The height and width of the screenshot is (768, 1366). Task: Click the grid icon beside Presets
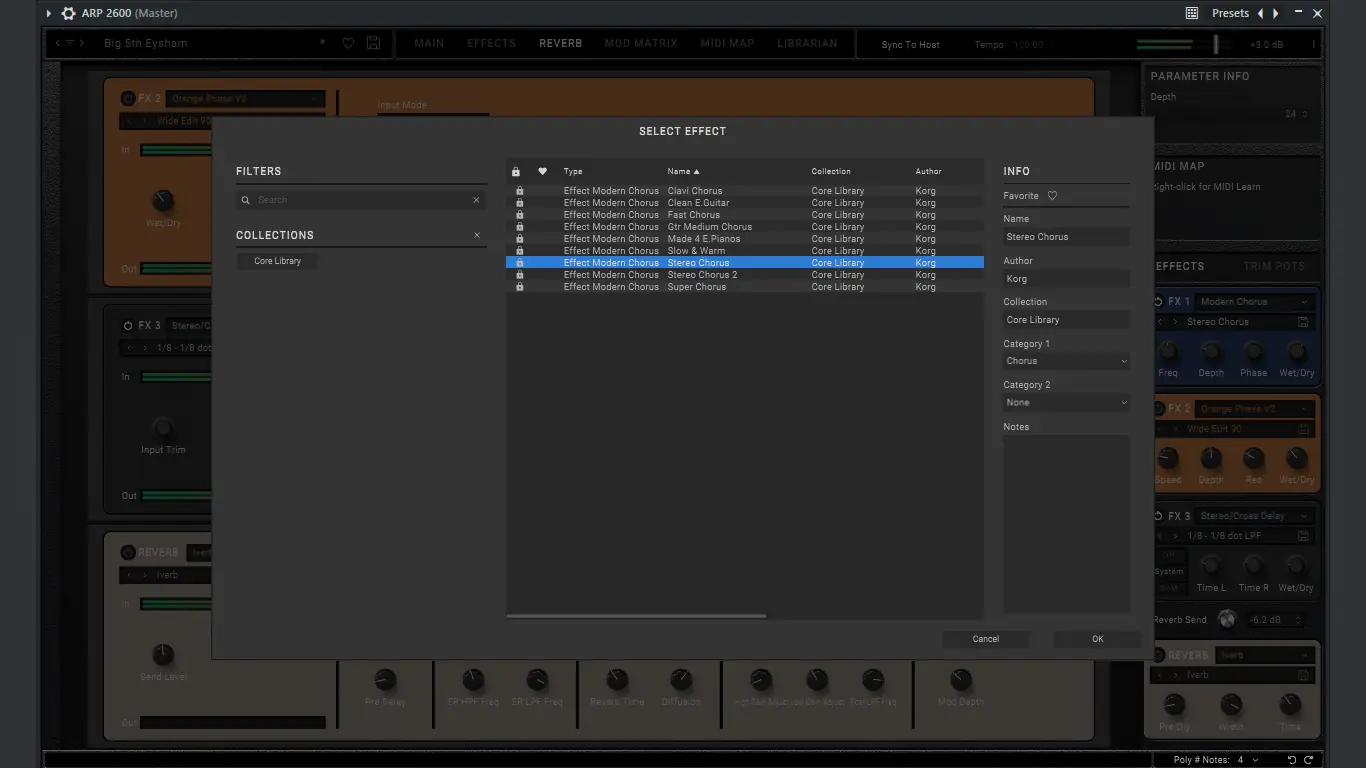click(1192, 13)
